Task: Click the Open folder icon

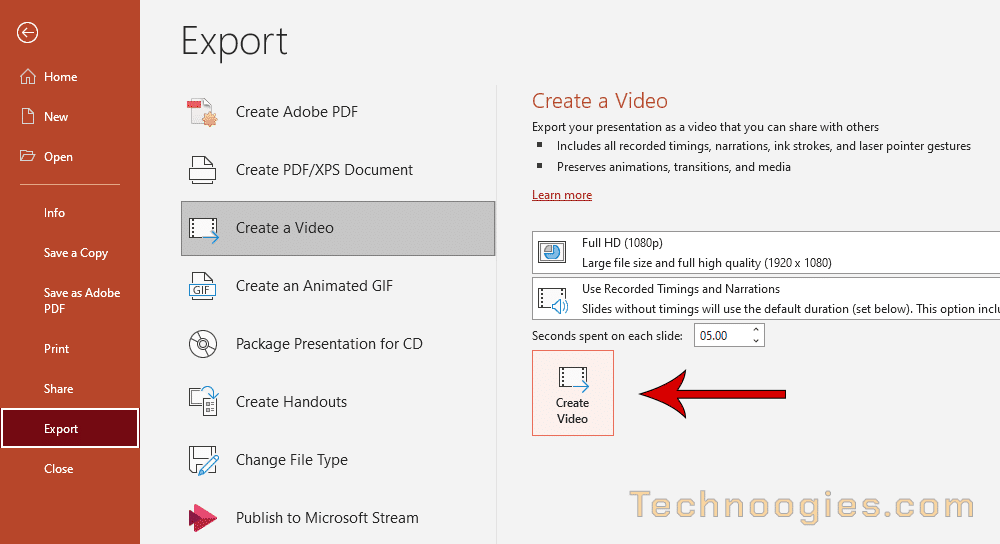Action: point(27,156)
